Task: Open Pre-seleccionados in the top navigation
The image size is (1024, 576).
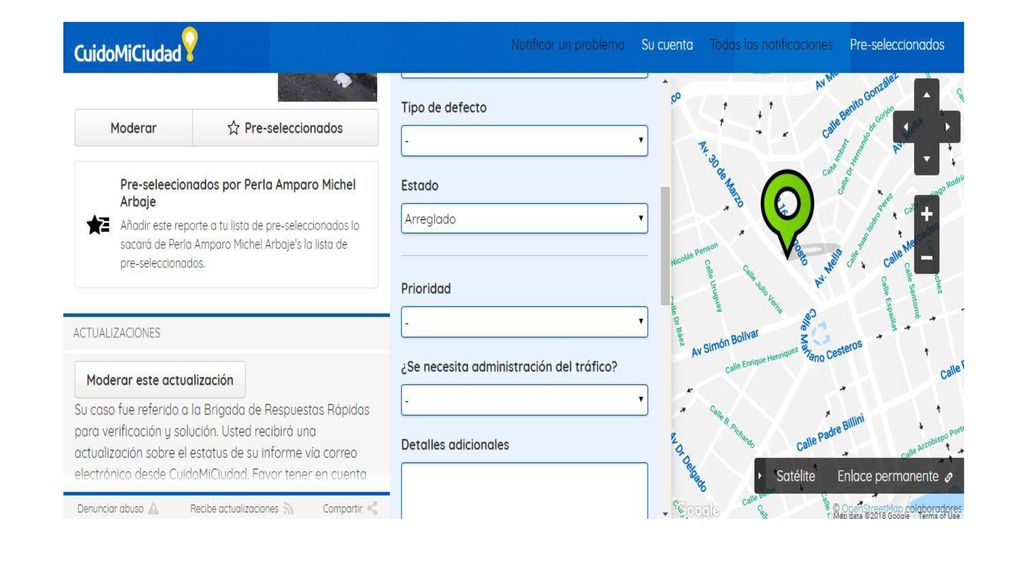Action: click(x=897, y=45)
